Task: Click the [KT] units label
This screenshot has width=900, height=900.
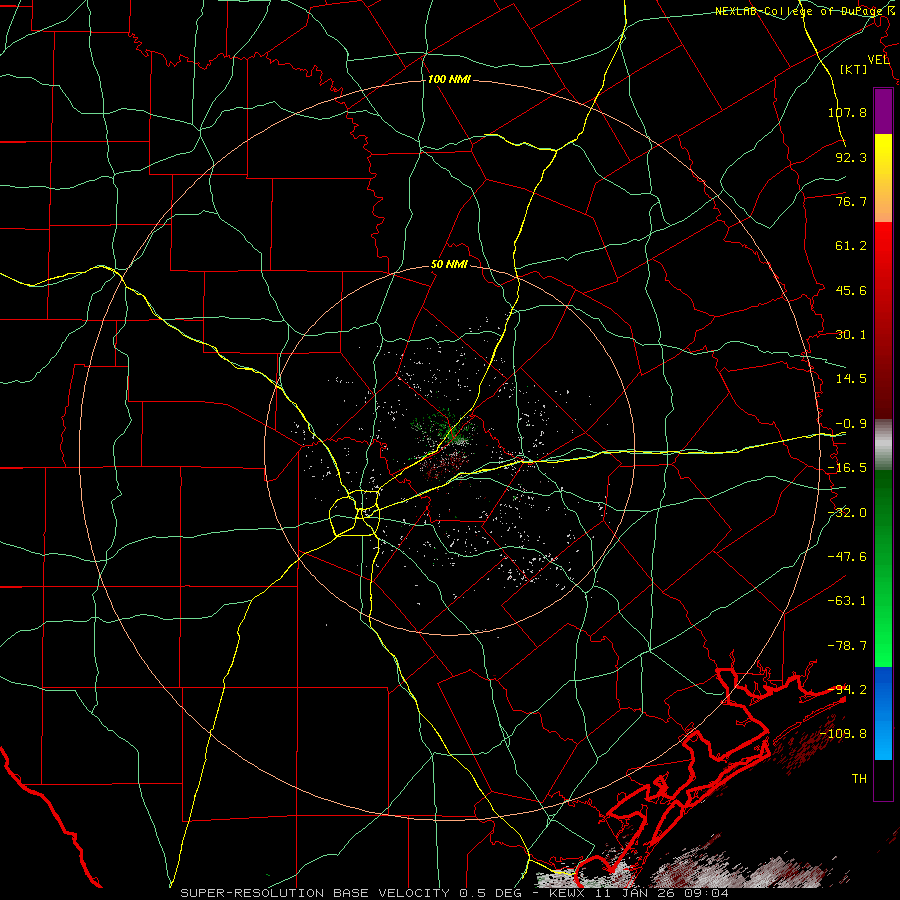Action: 853,69
